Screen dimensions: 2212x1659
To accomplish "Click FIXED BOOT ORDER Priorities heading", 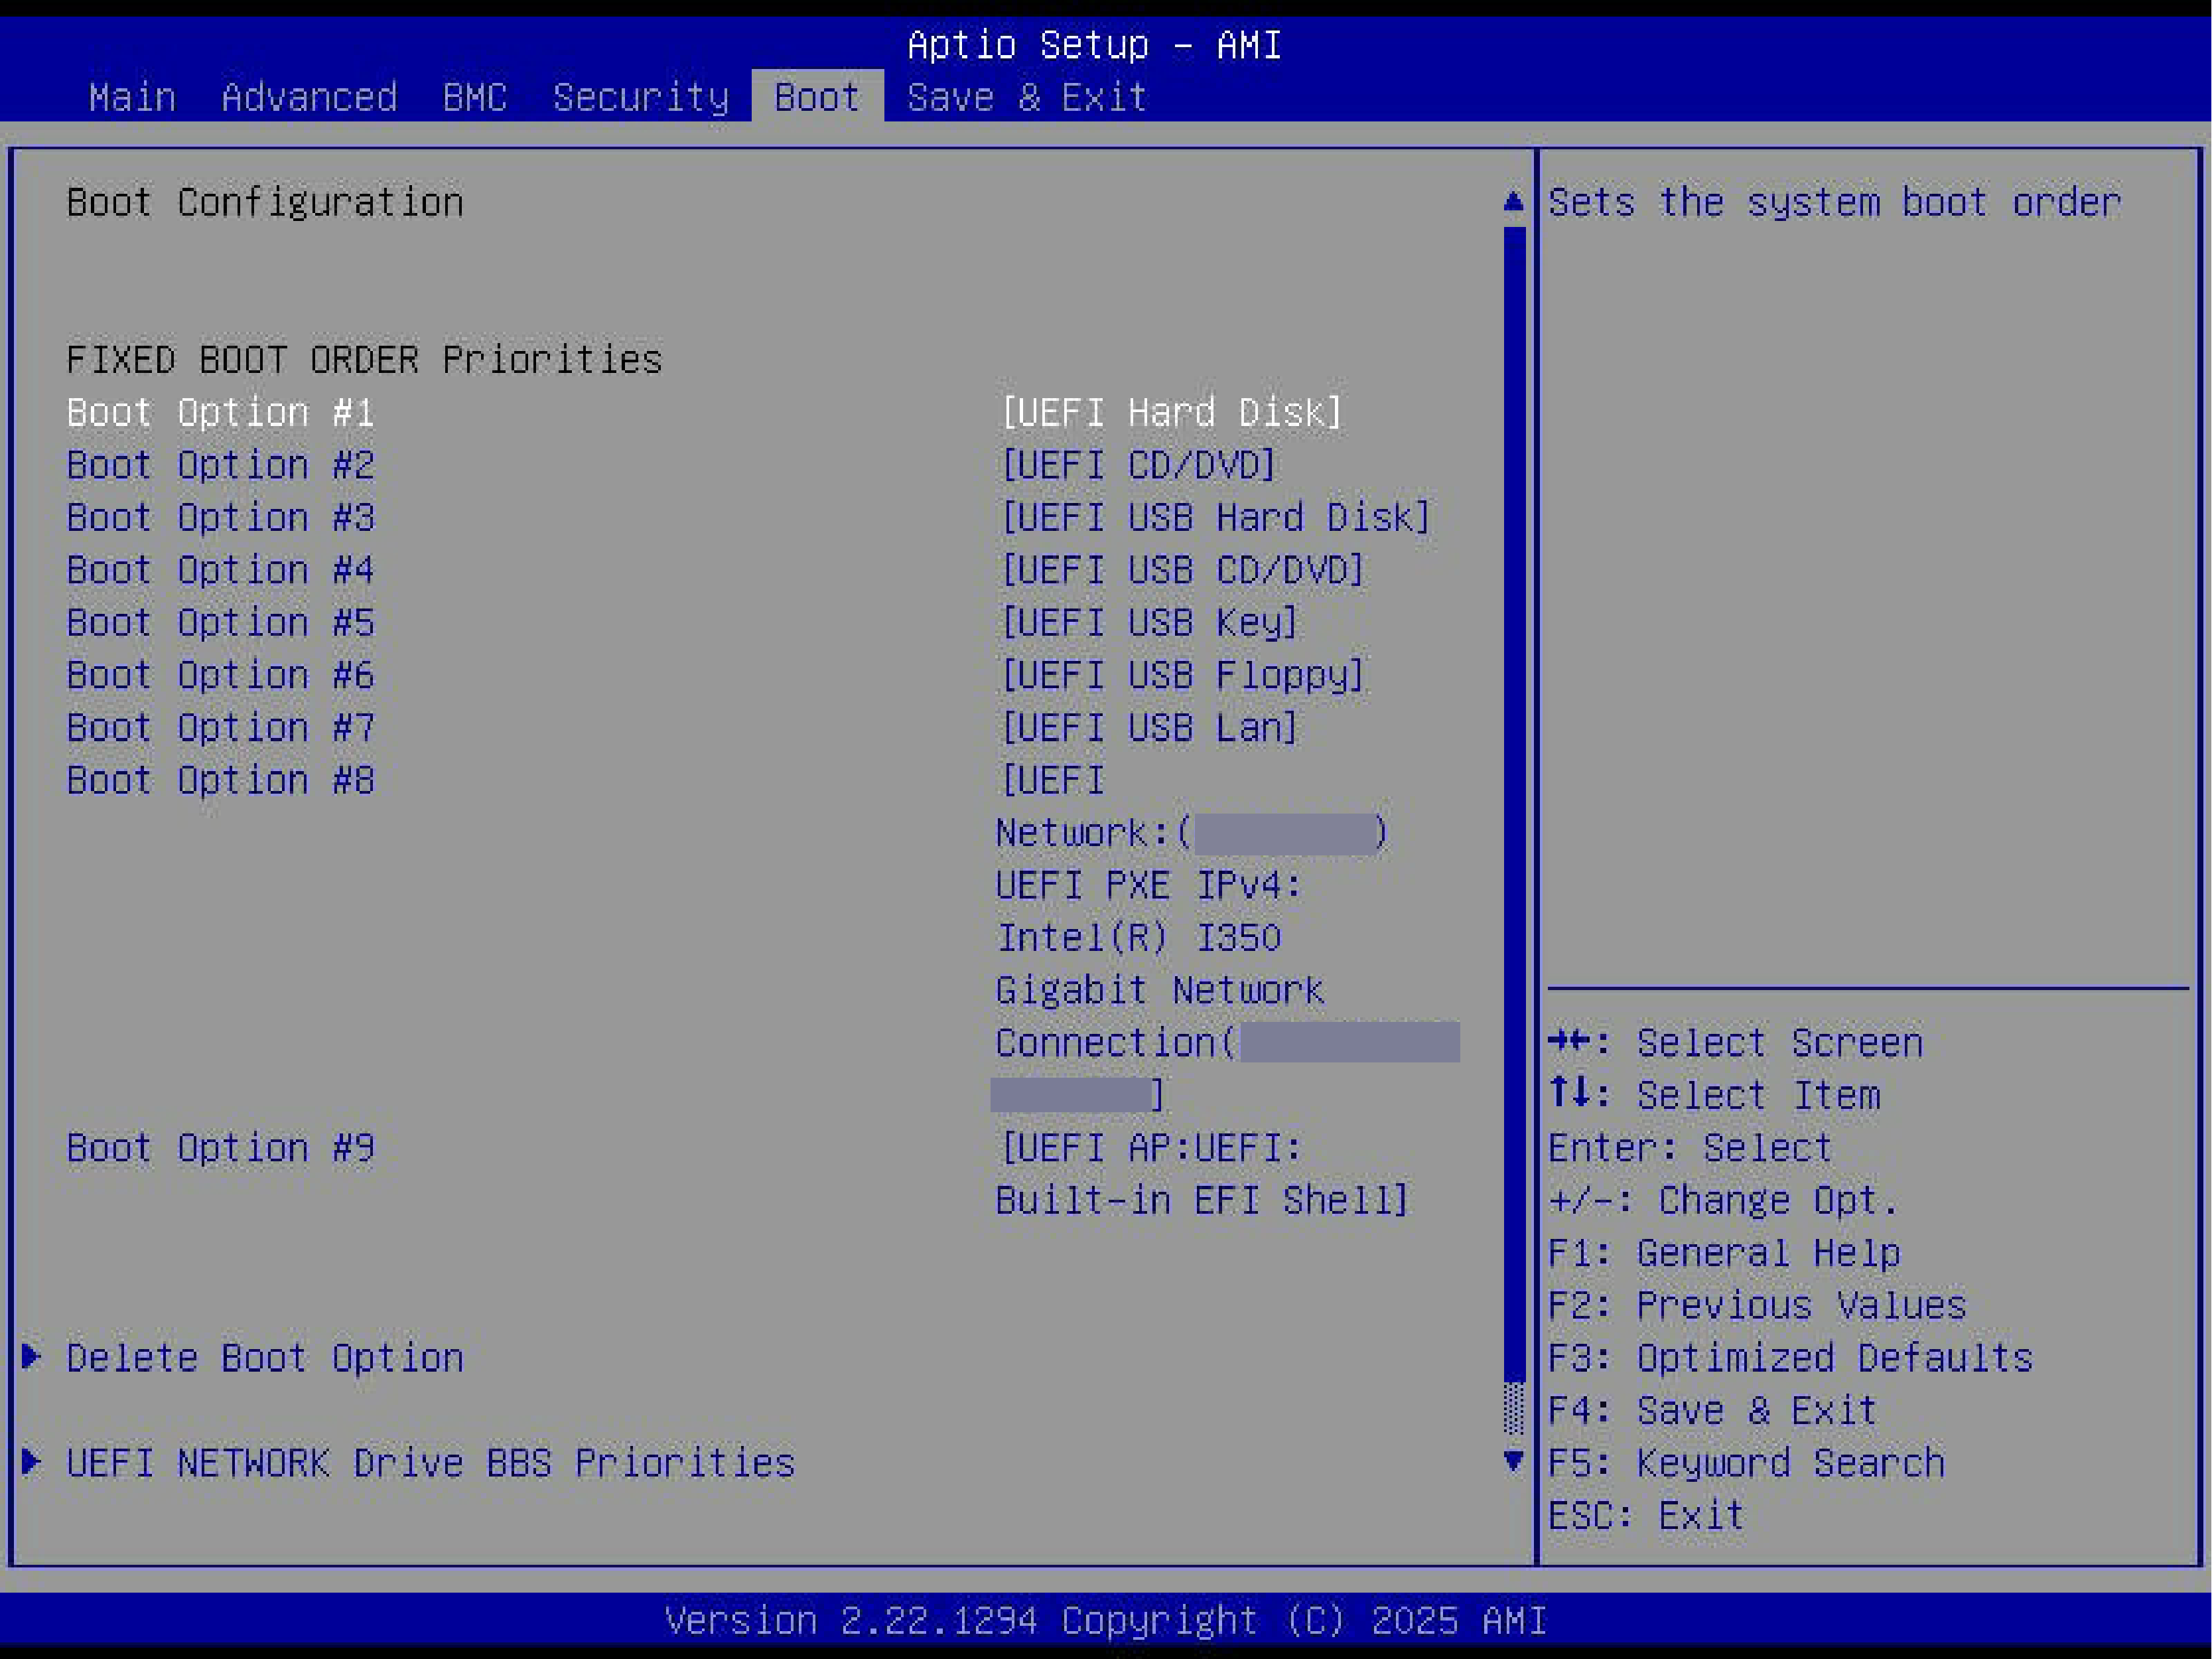I will pos(364,359).
